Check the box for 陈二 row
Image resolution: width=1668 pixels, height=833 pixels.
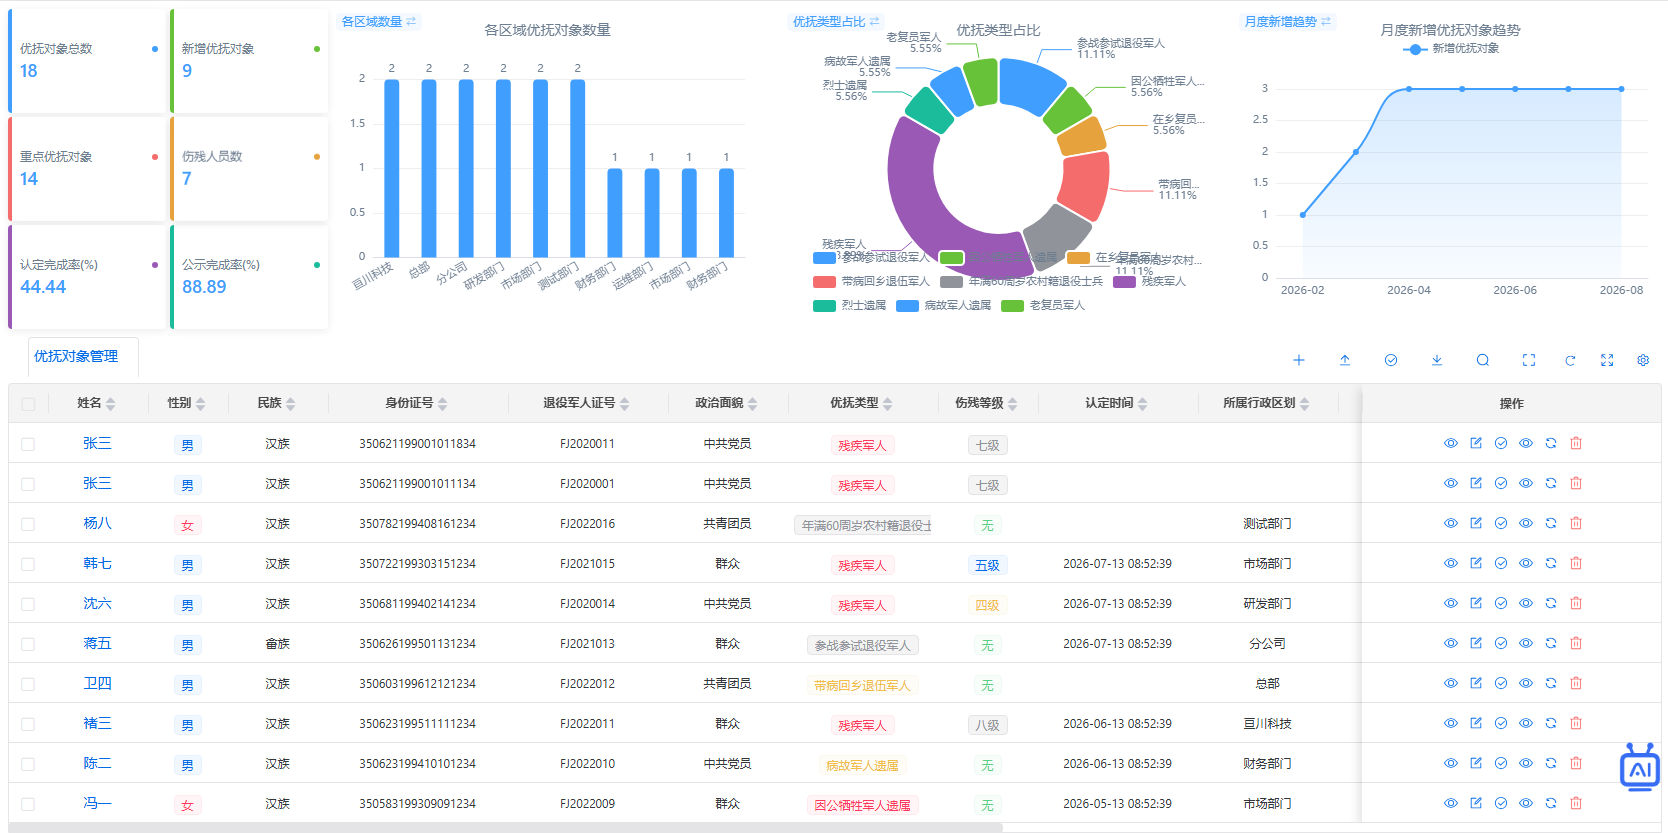tap(28, 764)
